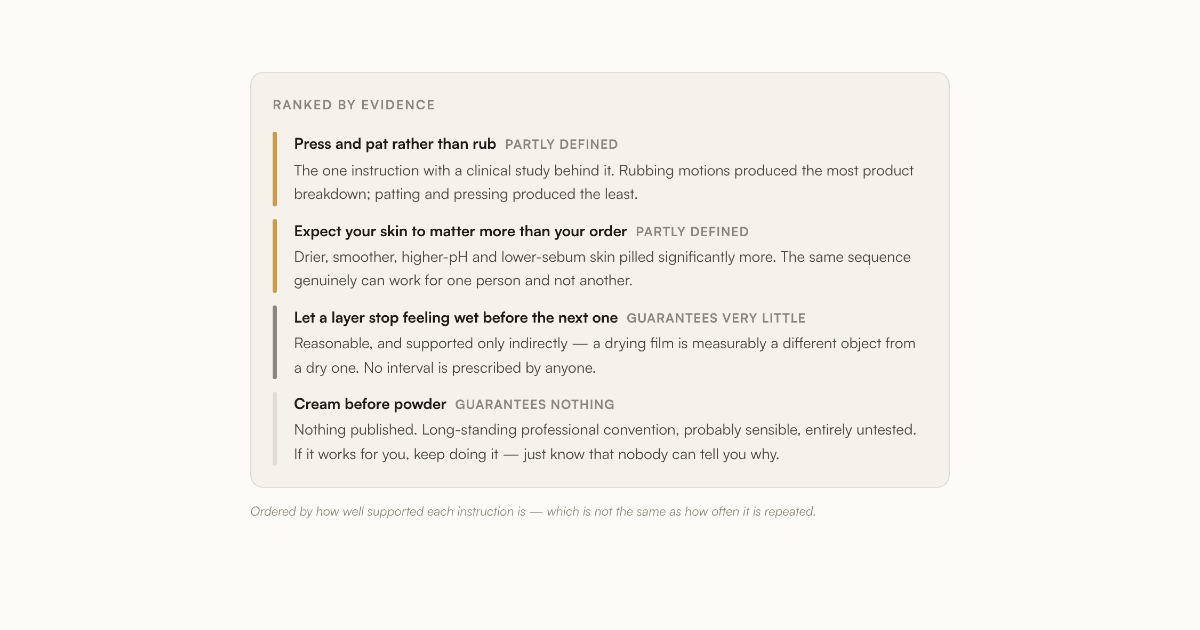The image size is (1200, 630).
Task: Select 'Press and pat rather than rub' title
Action: coord(395,144)
